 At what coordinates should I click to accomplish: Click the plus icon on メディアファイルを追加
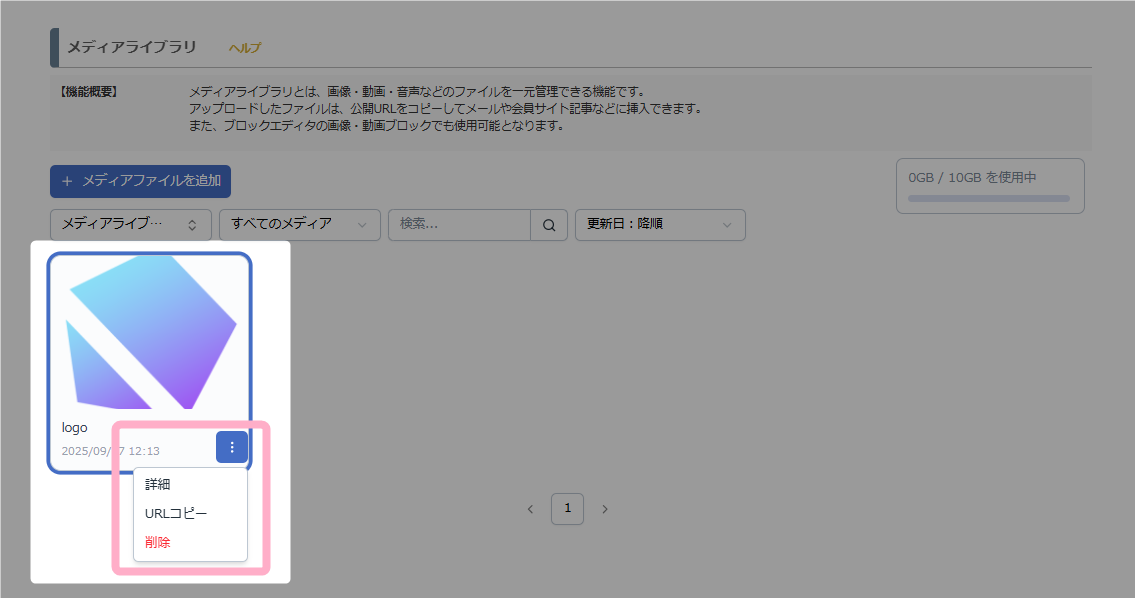click(x=67, y=181)
